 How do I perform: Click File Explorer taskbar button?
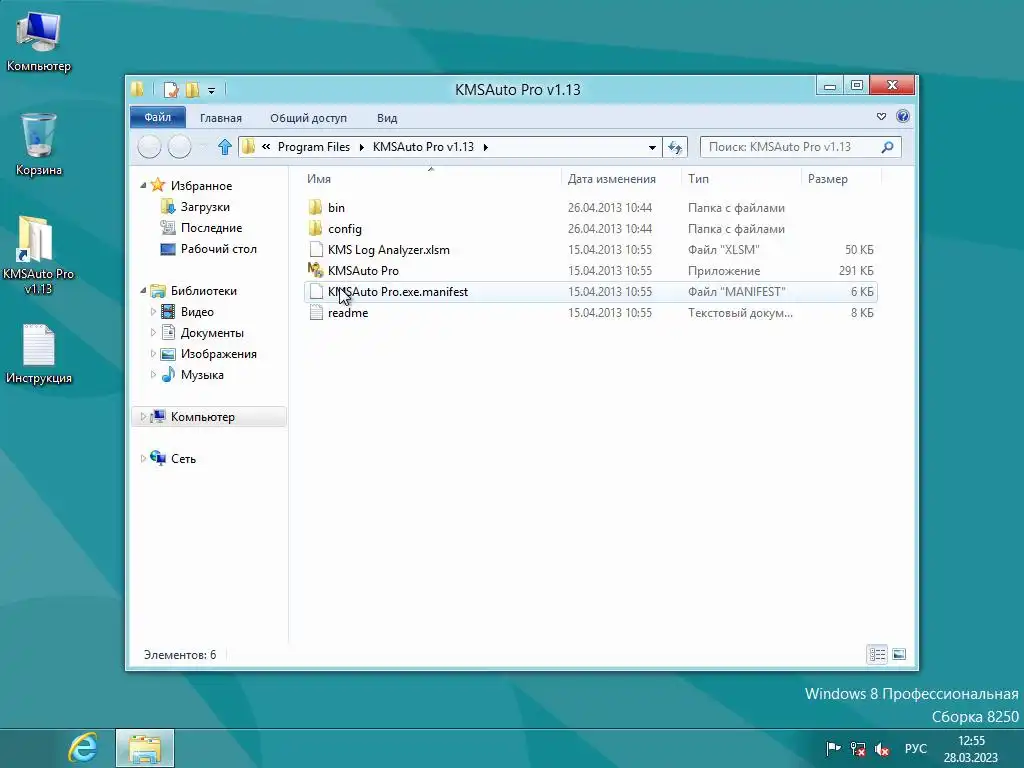[145, 748]
